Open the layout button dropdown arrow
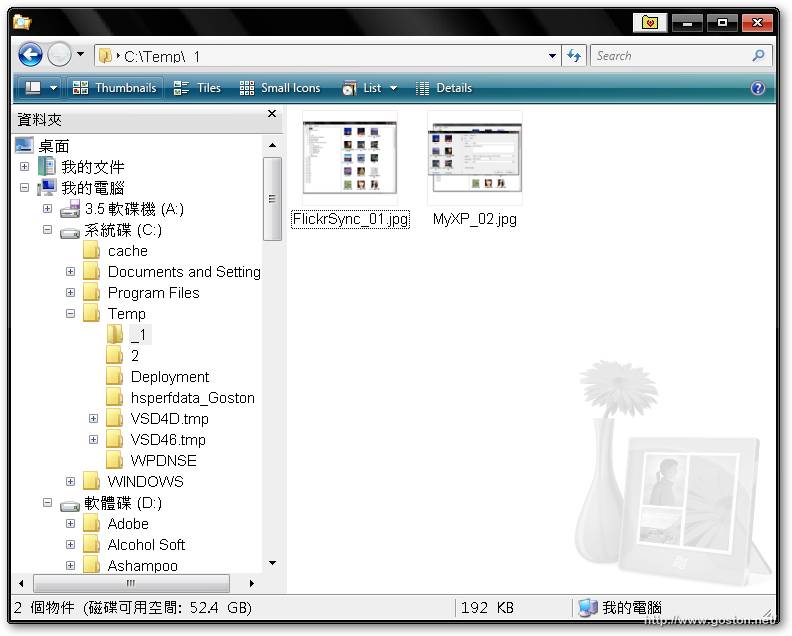Screen dimensions: 792x636 (54, 88)
